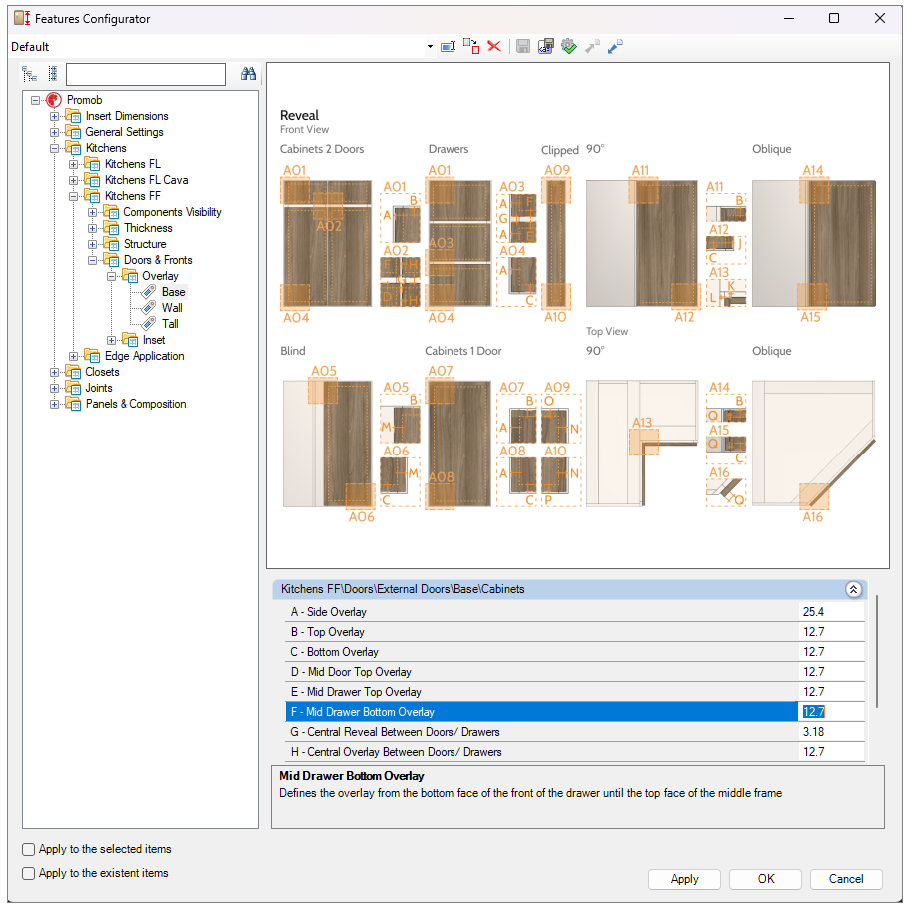Viewport: 920px width, 913px height.
Task: Open the Default configuration dropdown
Action: pyautogui.click(x=430, y=47)
